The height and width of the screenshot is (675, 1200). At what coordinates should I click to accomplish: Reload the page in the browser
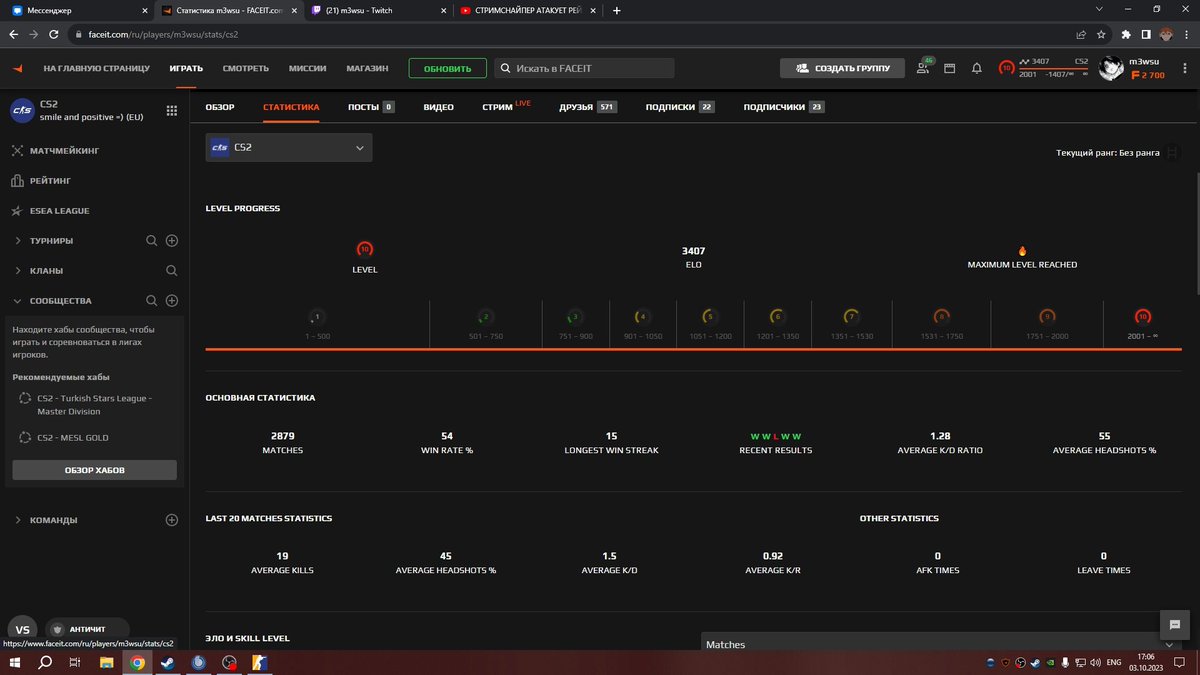(x=55, y=33)
